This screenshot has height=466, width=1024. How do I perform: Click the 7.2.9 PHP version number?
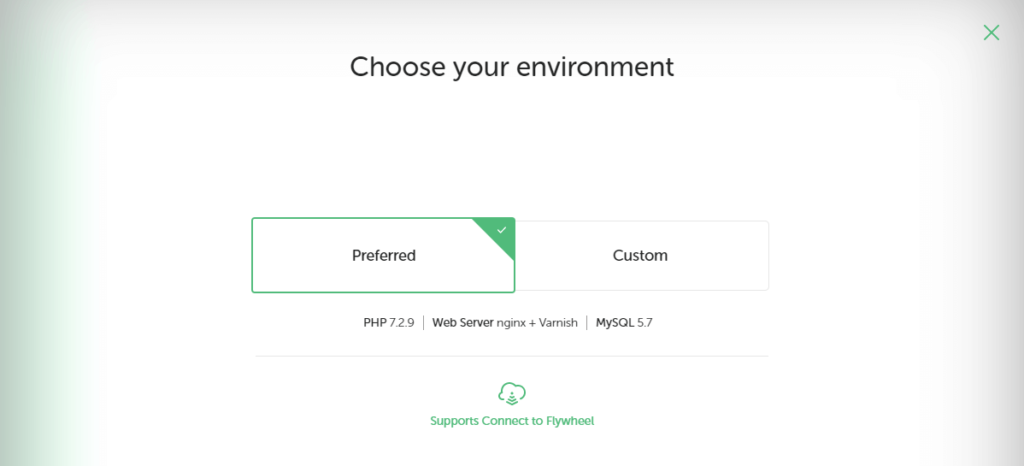(x=402, y=323)
